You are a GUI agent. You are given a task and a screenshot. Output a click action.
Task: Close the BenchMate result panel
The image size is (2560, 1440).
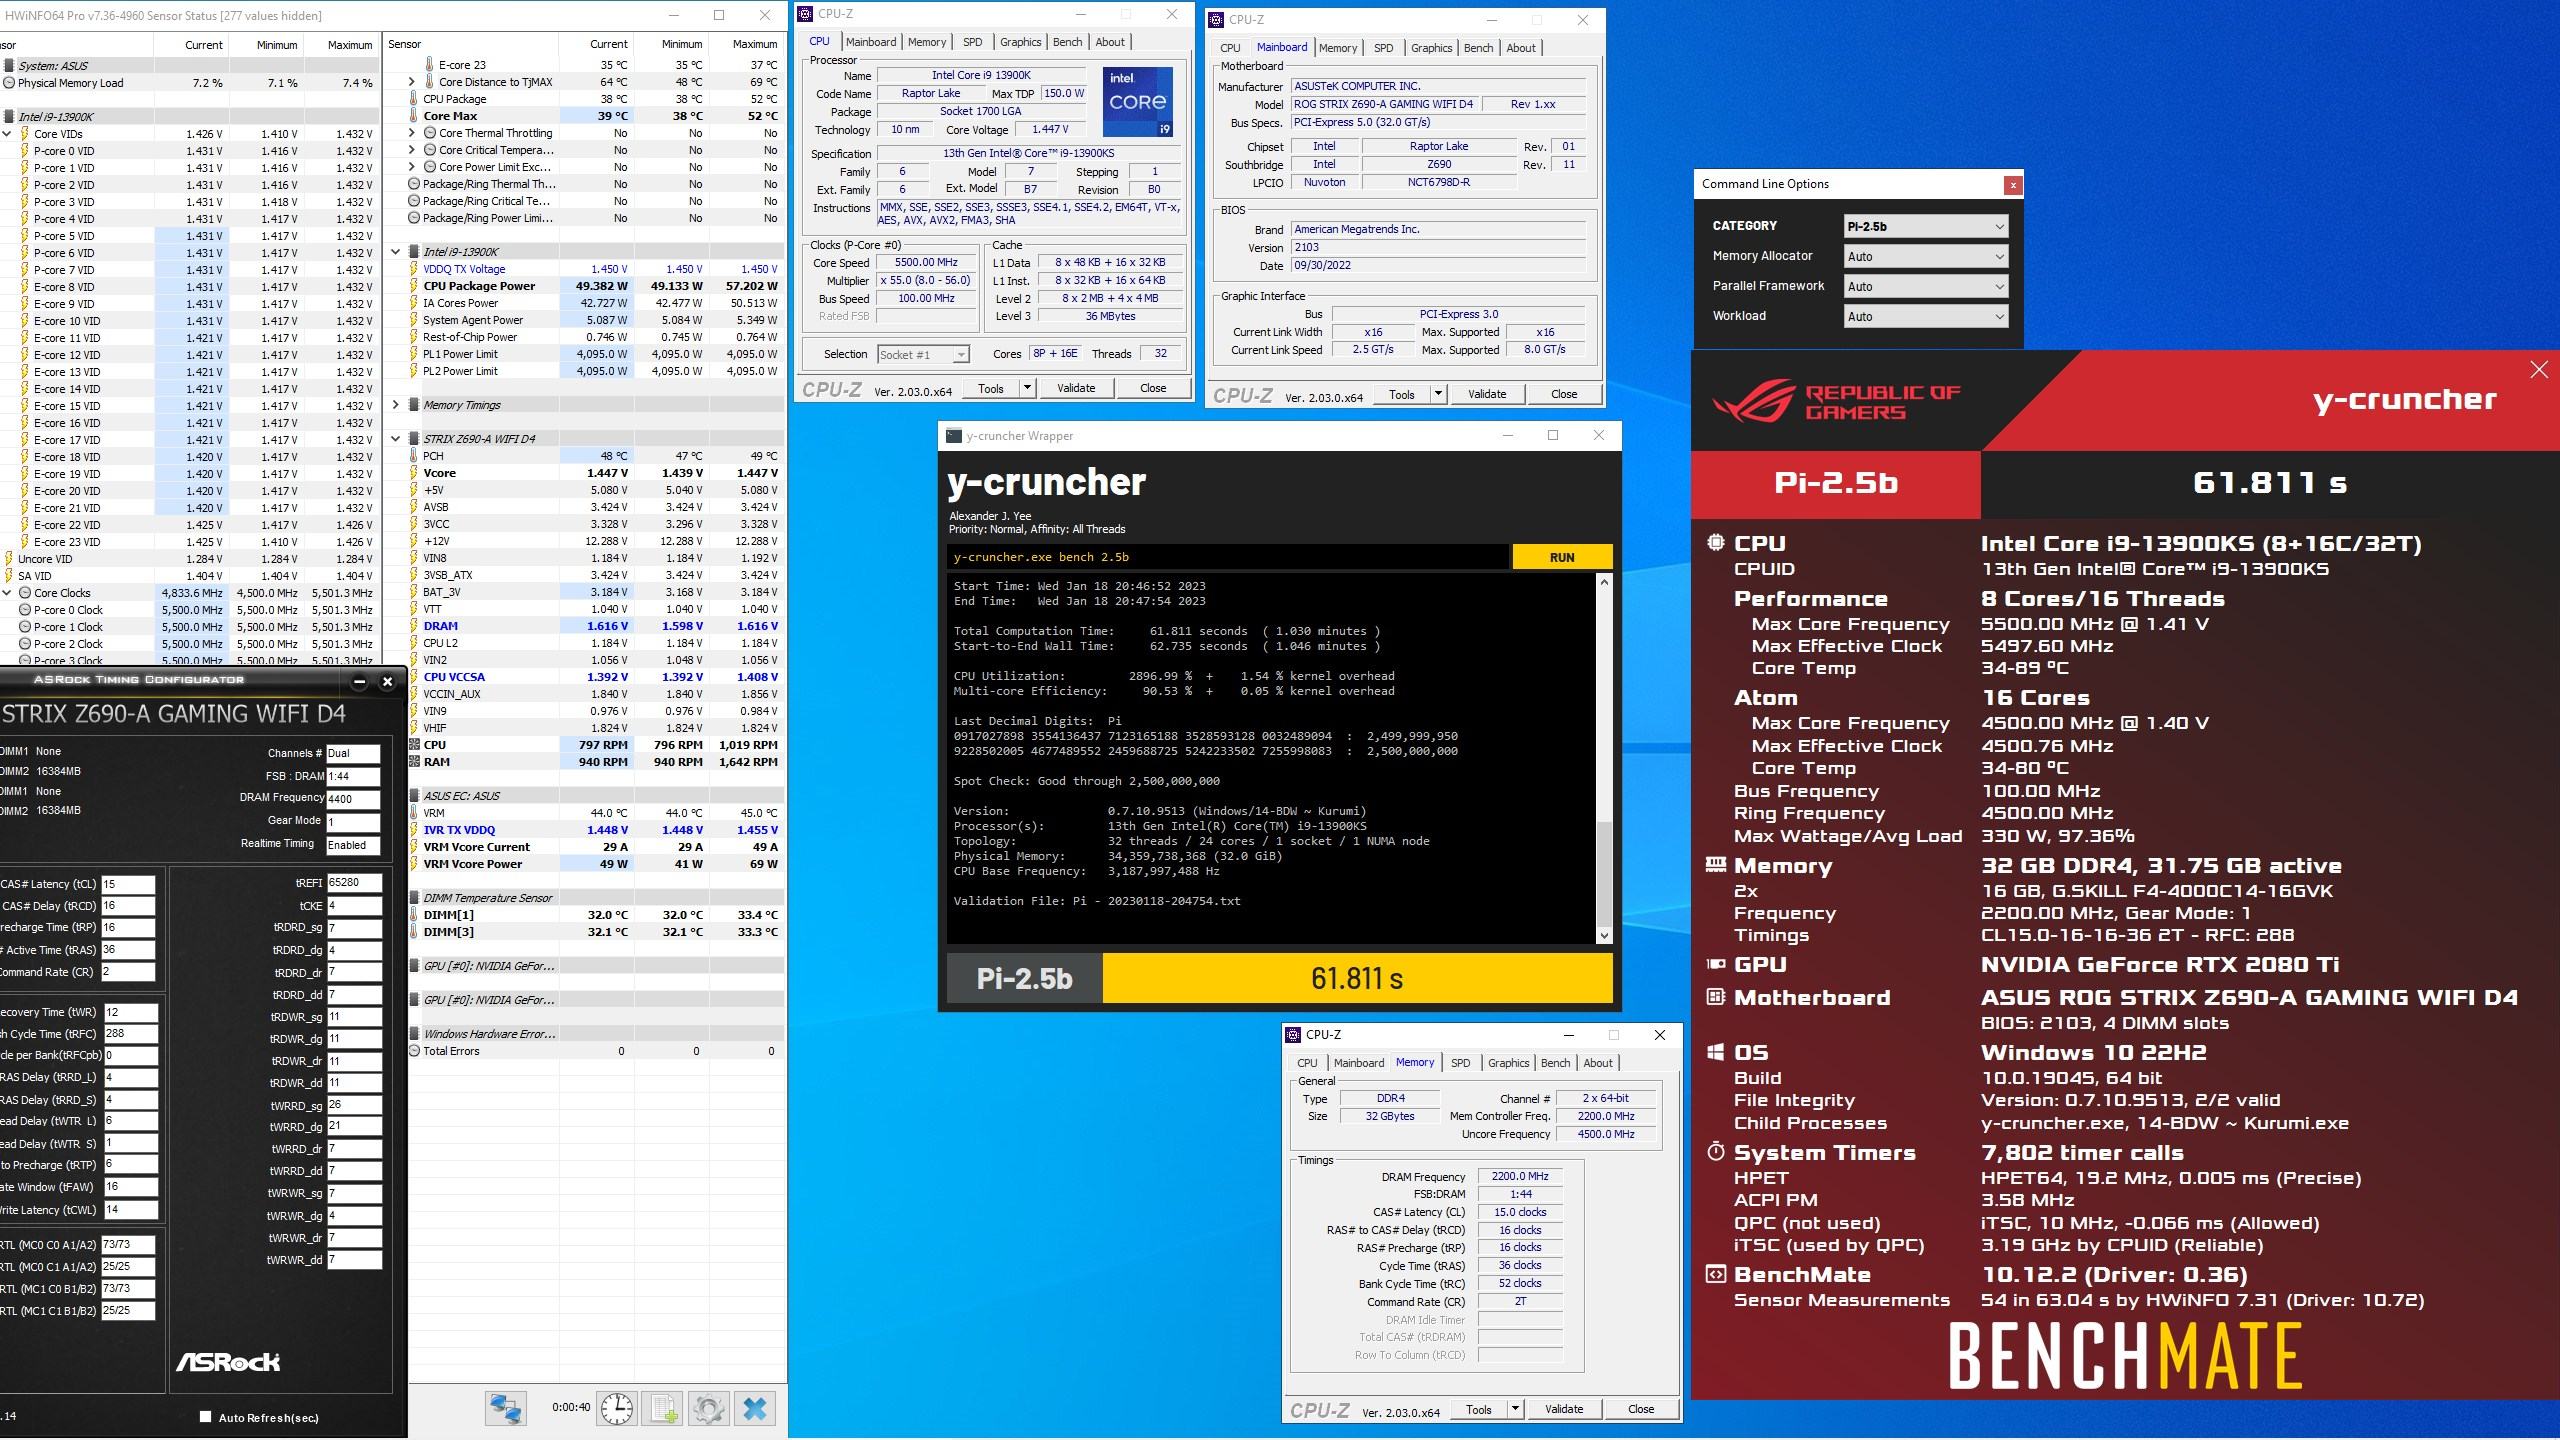(x=2539, y=370)
